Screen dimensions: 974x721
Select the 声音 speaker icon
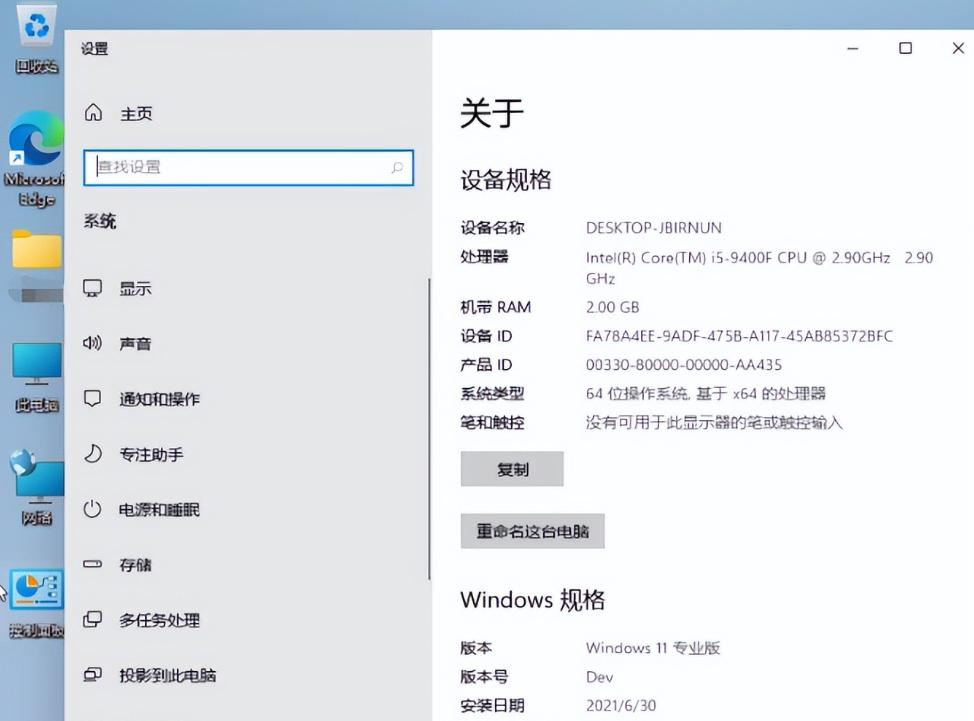point(93,343)
